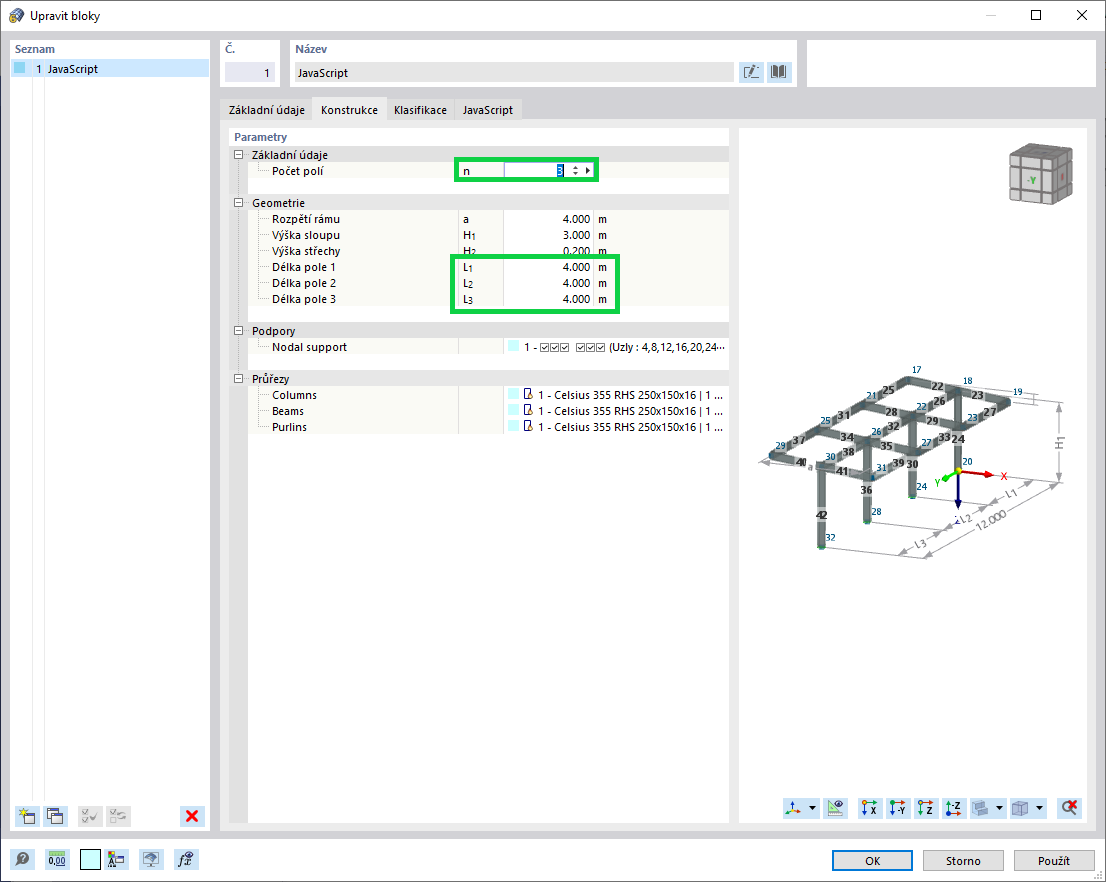Set view in -Z direction

954,808
